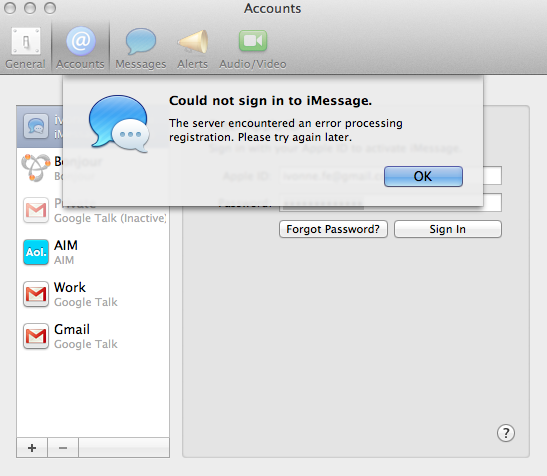This screenshot has height=476, width=547.
Task: Zoom the Accounts window
Action: pos(50,8)
